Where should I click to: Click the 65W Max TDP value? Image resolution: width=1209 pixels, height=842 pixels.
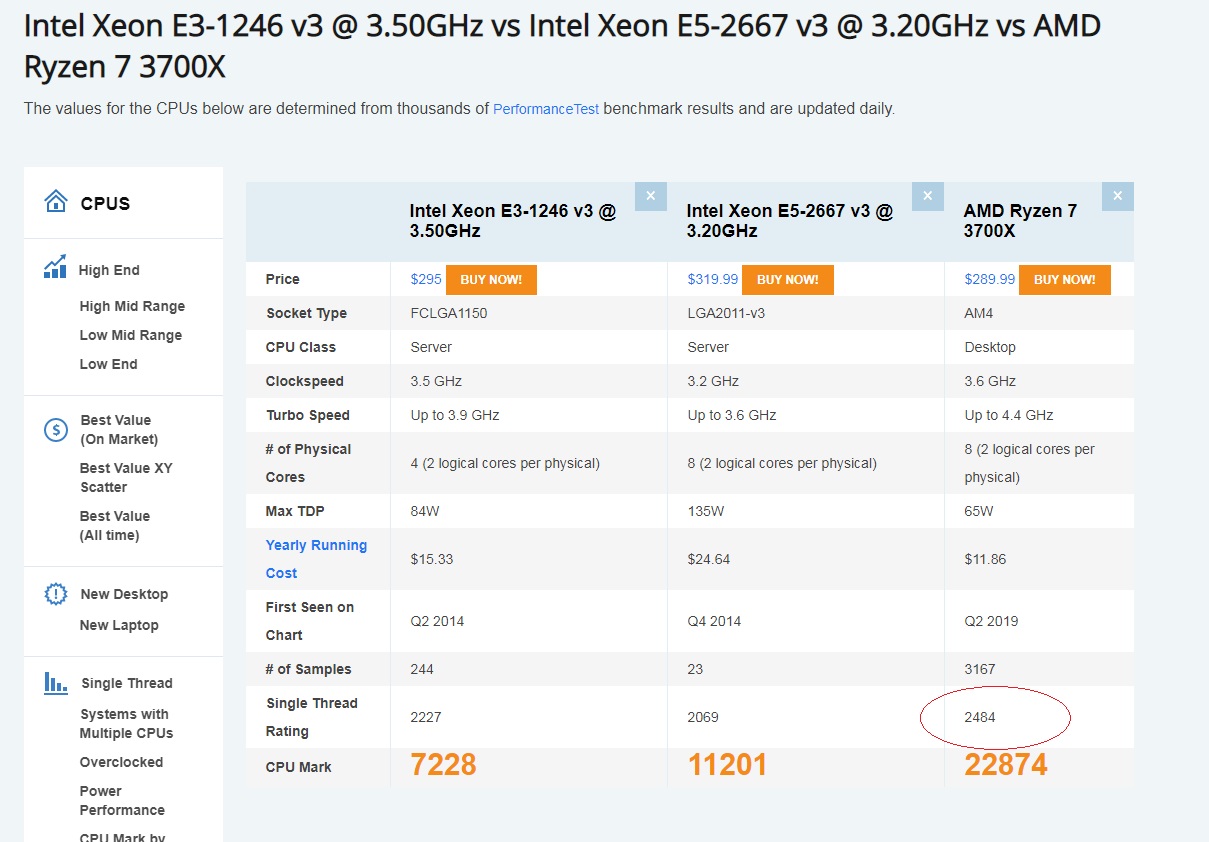coord(979,511)
